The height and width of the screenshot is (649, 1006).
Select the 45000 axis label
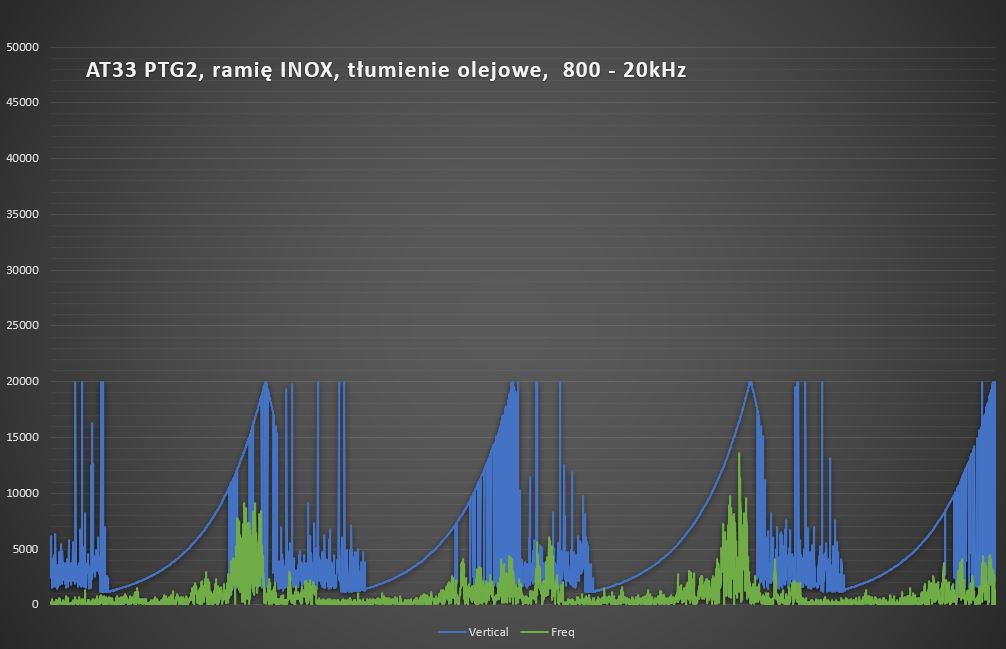tap(22, 102)
